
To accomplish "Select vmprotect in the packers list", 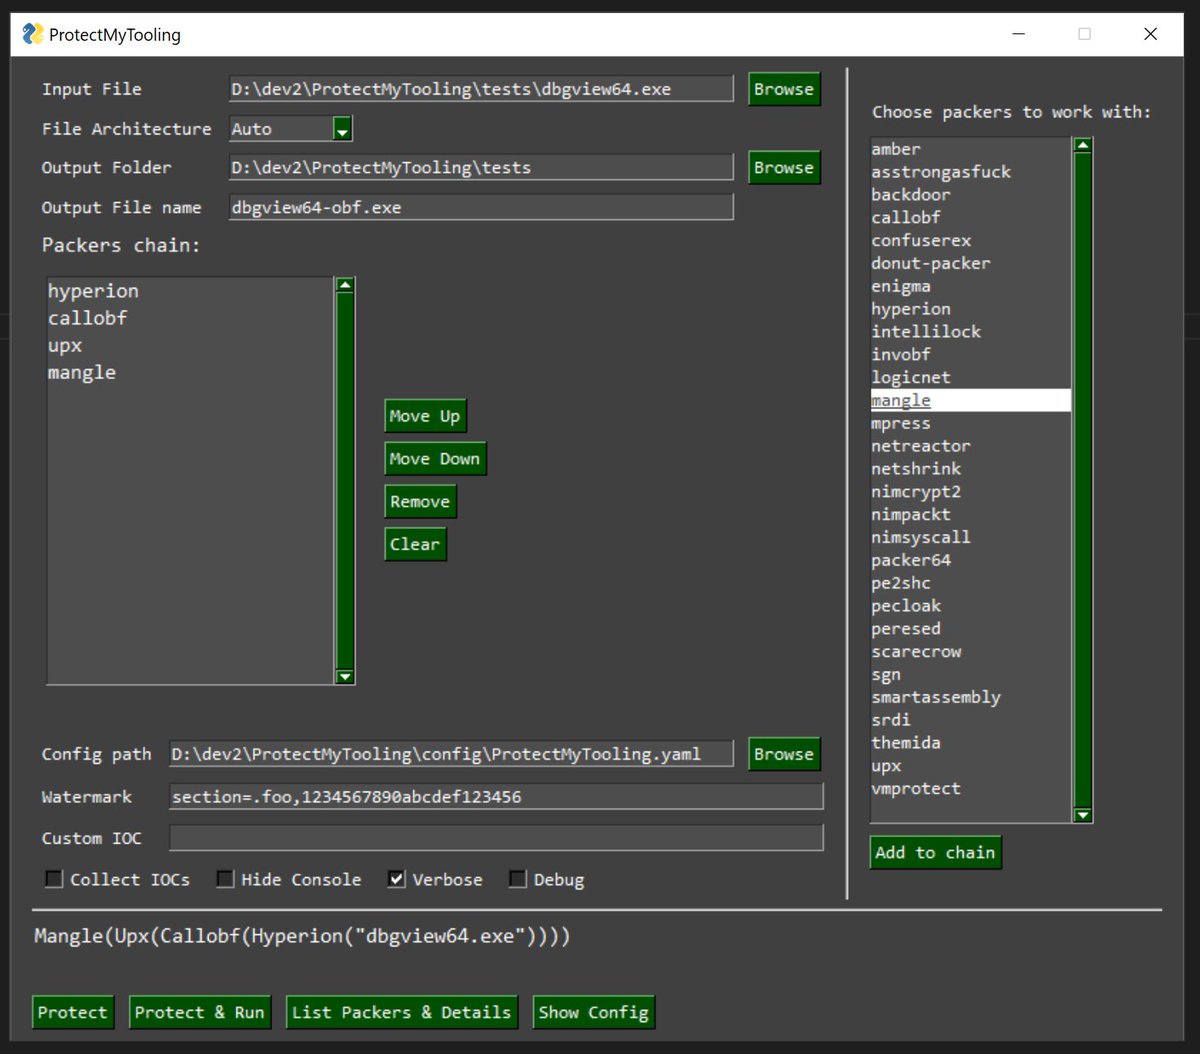I will click(970, 788).
